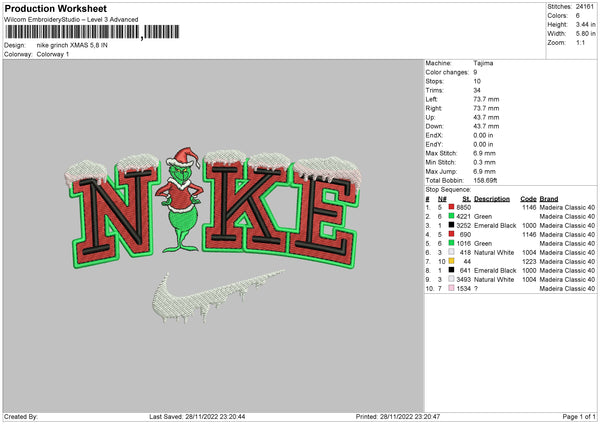Click the 'Created By:' footer label
This screenshot has width=600, height=424.
tap(21, 416)
